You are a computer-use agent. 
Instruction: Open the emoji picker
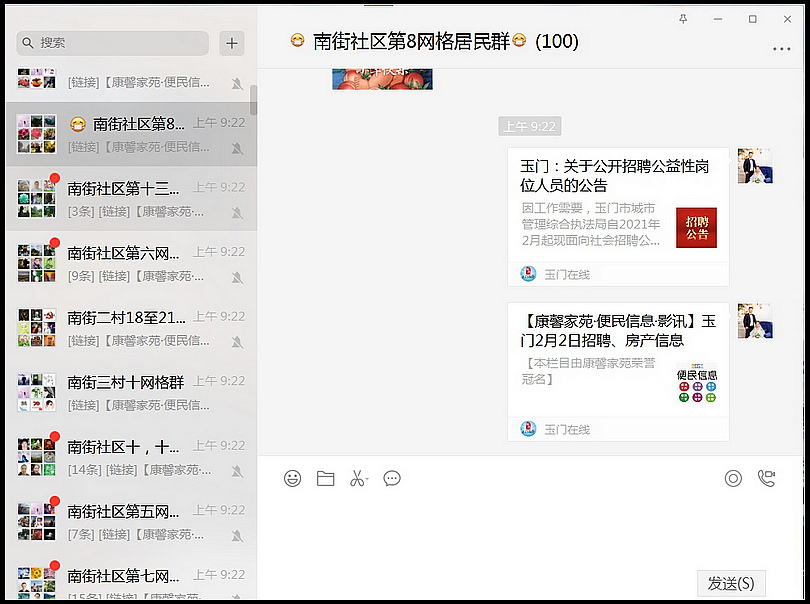tap(292, 479)
